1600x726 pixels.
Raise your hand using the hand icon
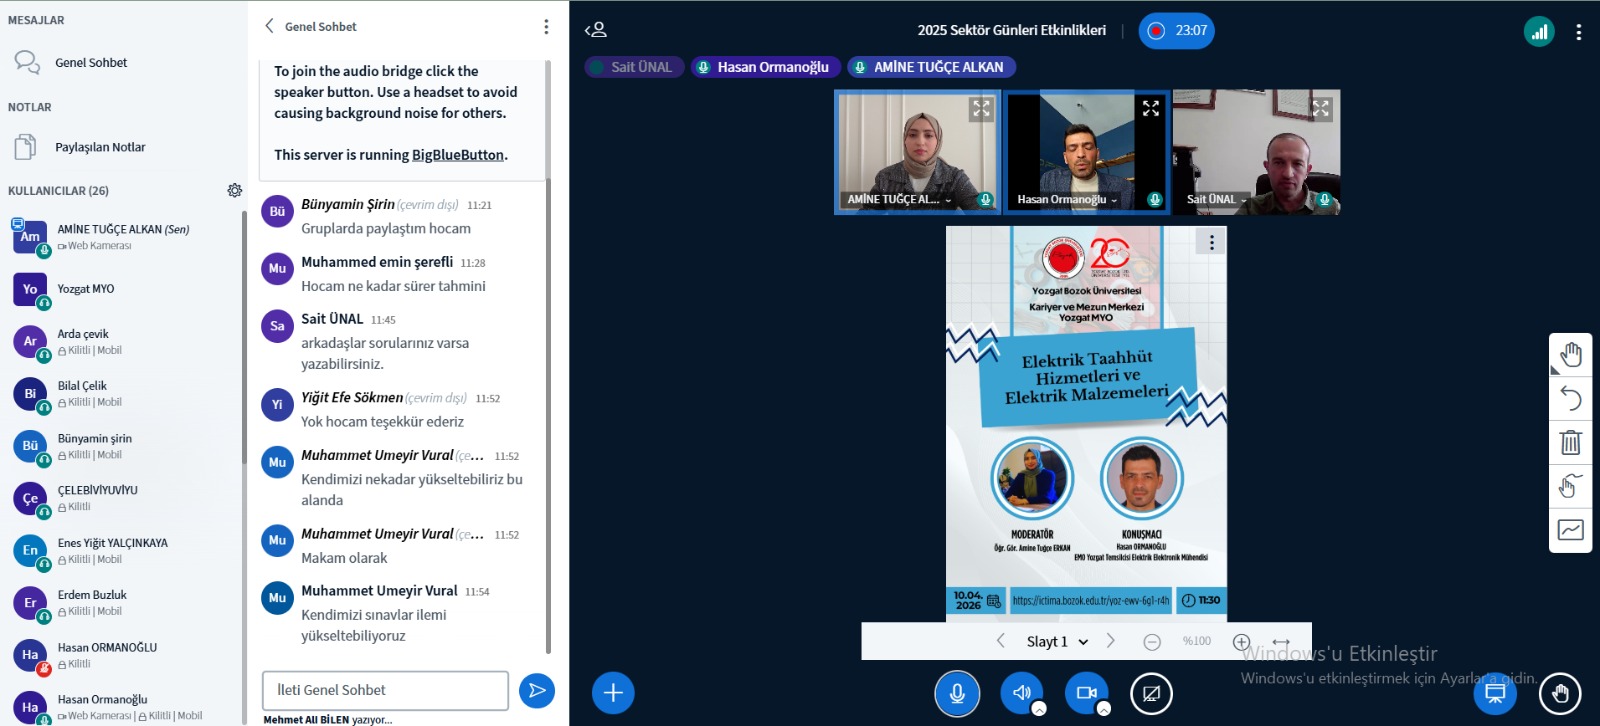(1560, 693)
